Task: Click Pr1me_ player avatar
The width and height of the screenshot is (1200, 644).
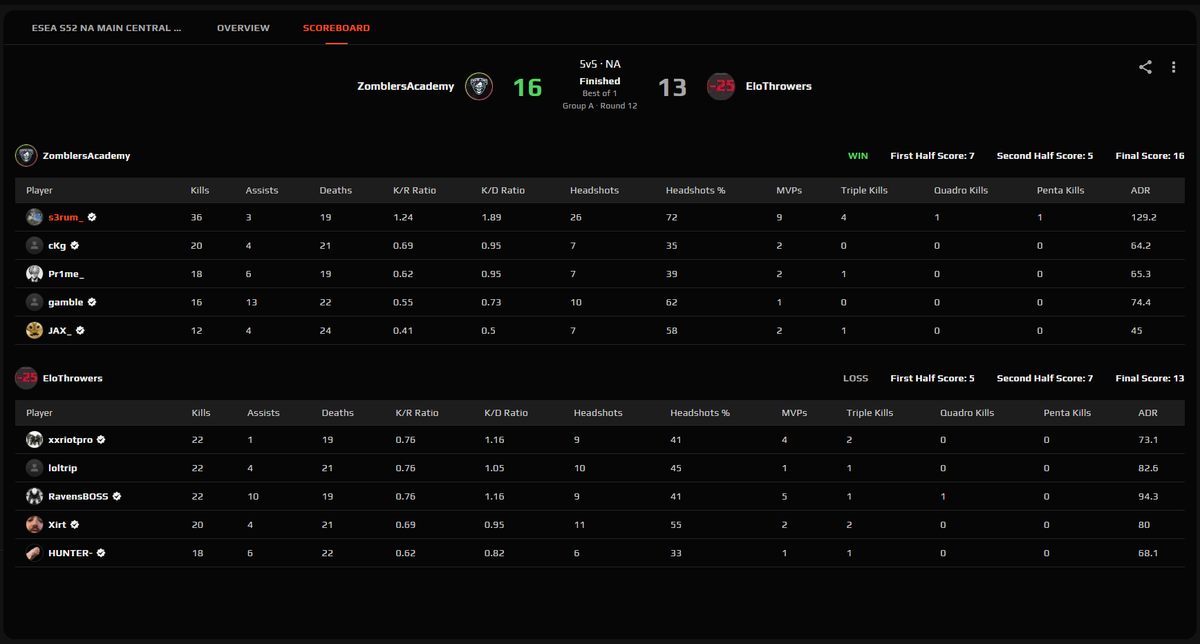Action: point(35,273)
